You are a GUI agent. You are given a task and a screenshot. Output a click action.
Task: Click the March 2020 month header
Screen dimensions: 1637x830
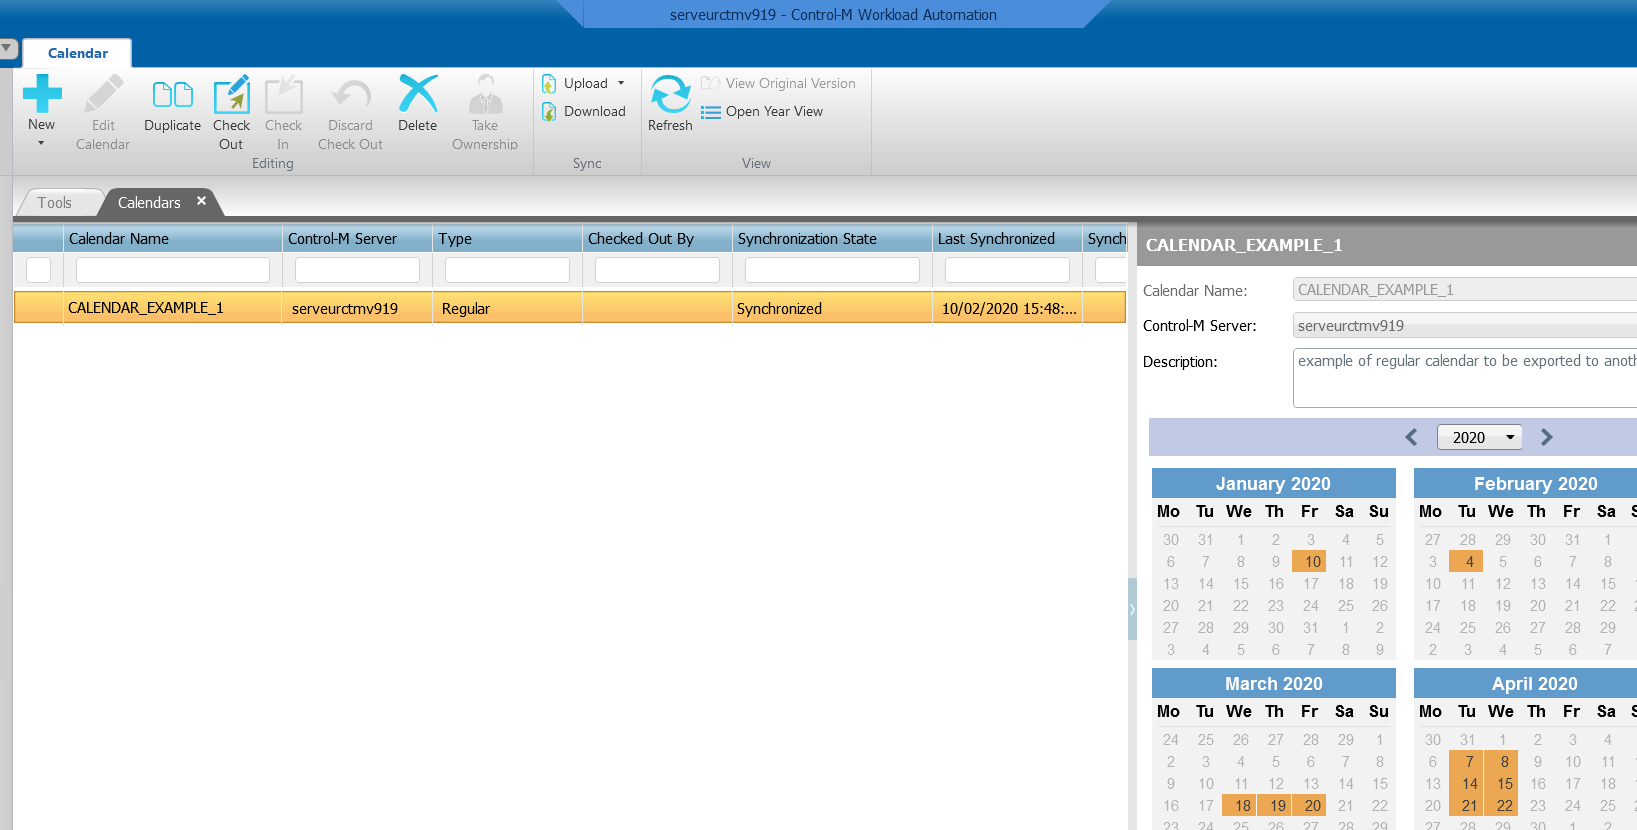[1273, 683]
